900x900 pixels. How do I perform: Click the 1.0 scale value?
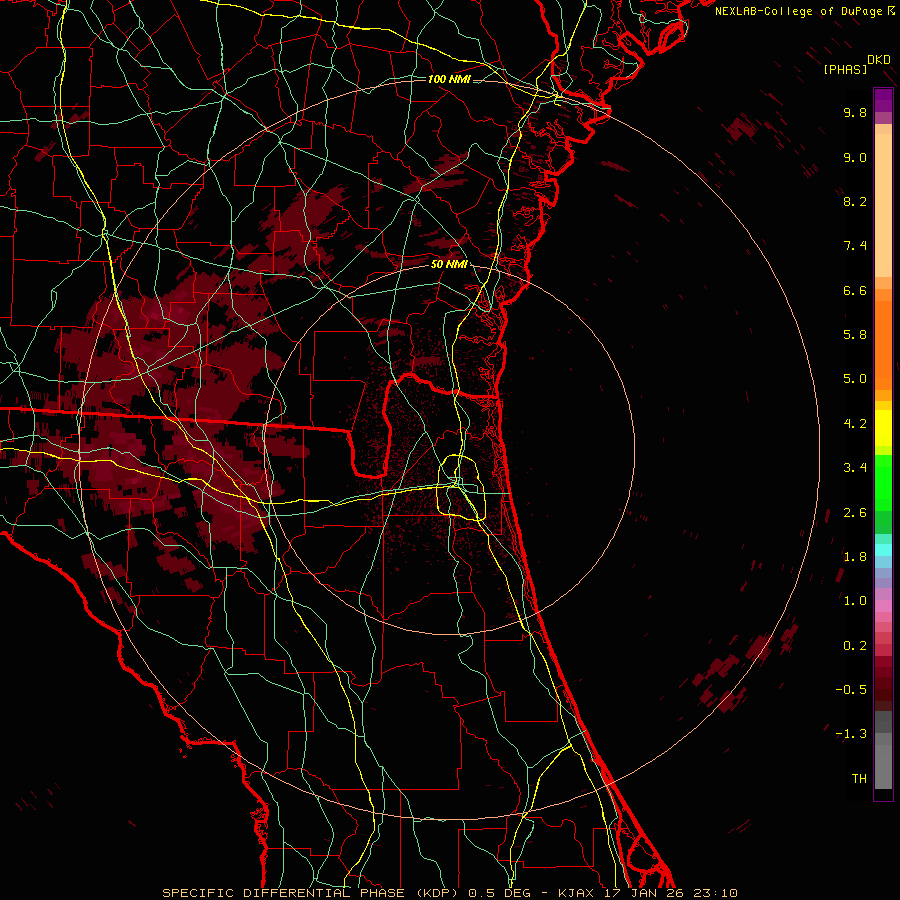pyautogui.click(x=855, y=601)
